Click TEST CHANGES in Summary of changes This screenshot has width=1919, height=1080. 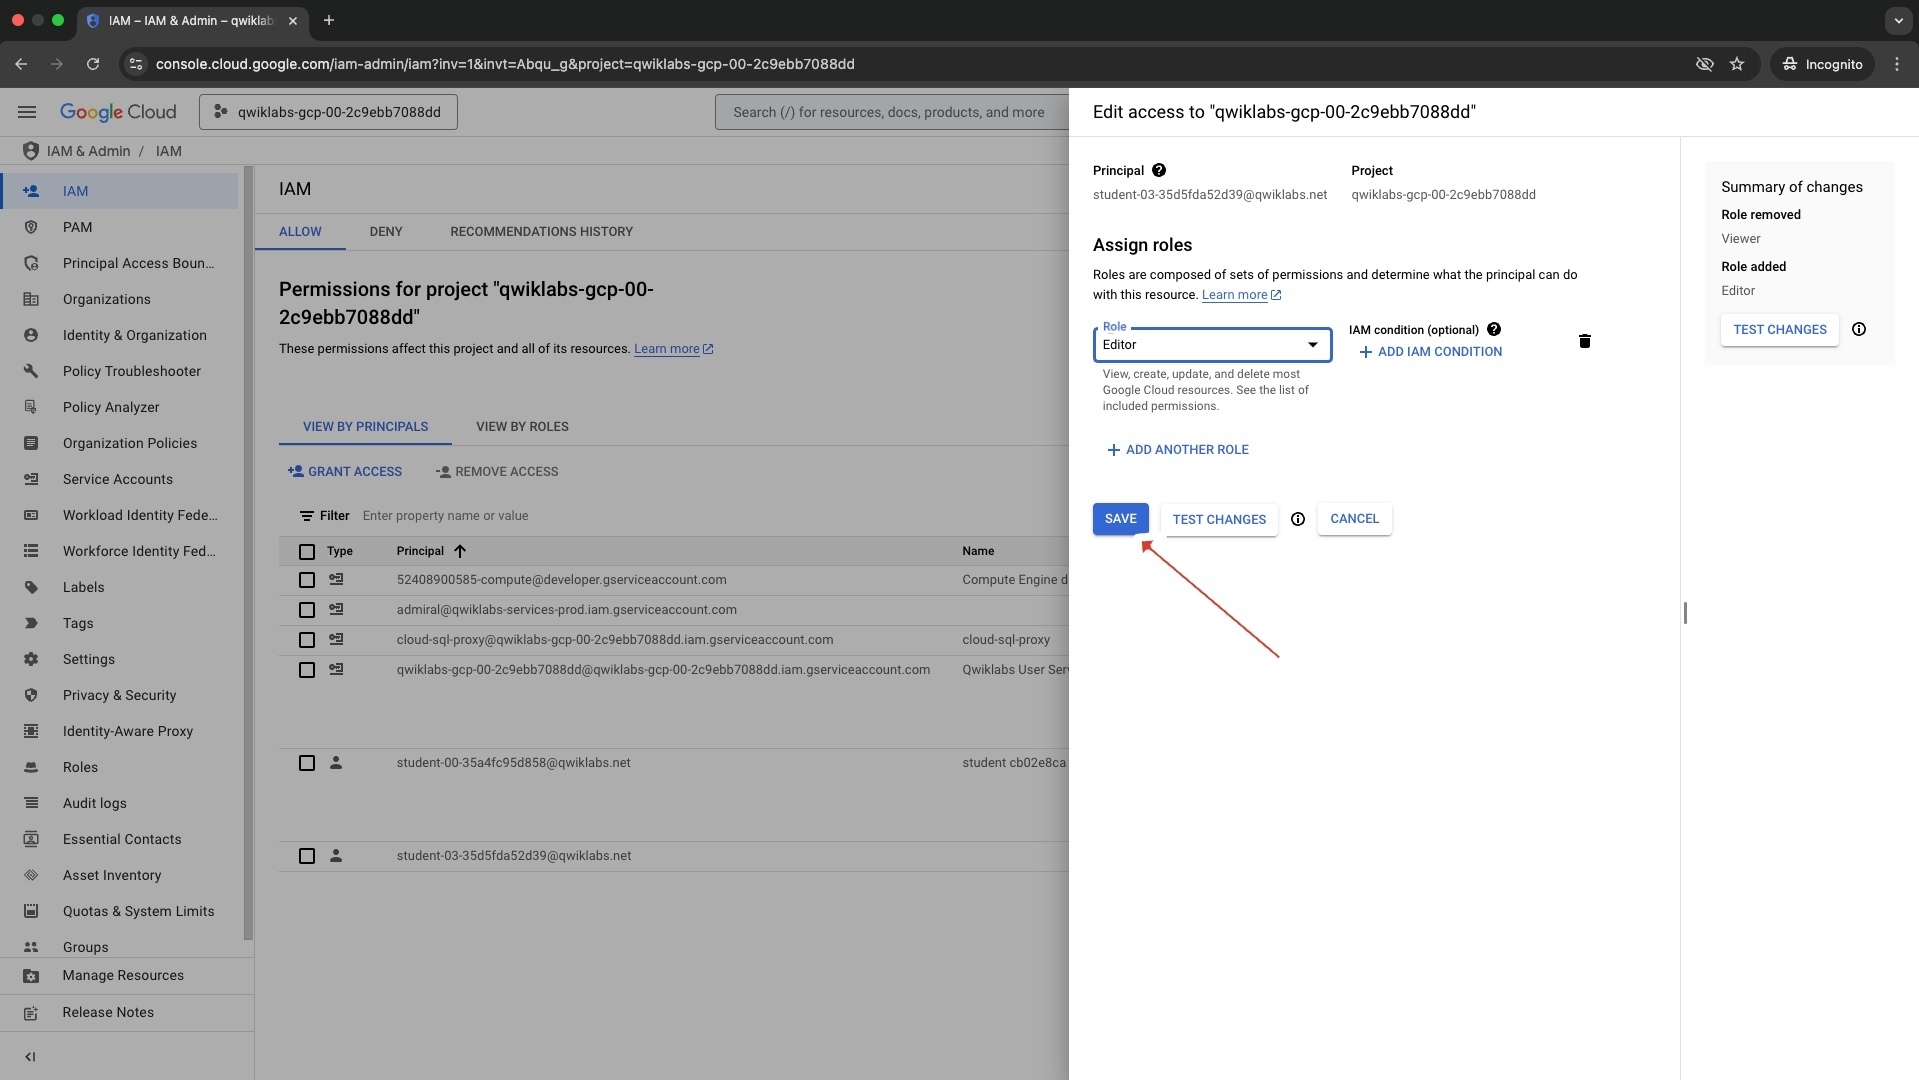[x=1779, y=330]
